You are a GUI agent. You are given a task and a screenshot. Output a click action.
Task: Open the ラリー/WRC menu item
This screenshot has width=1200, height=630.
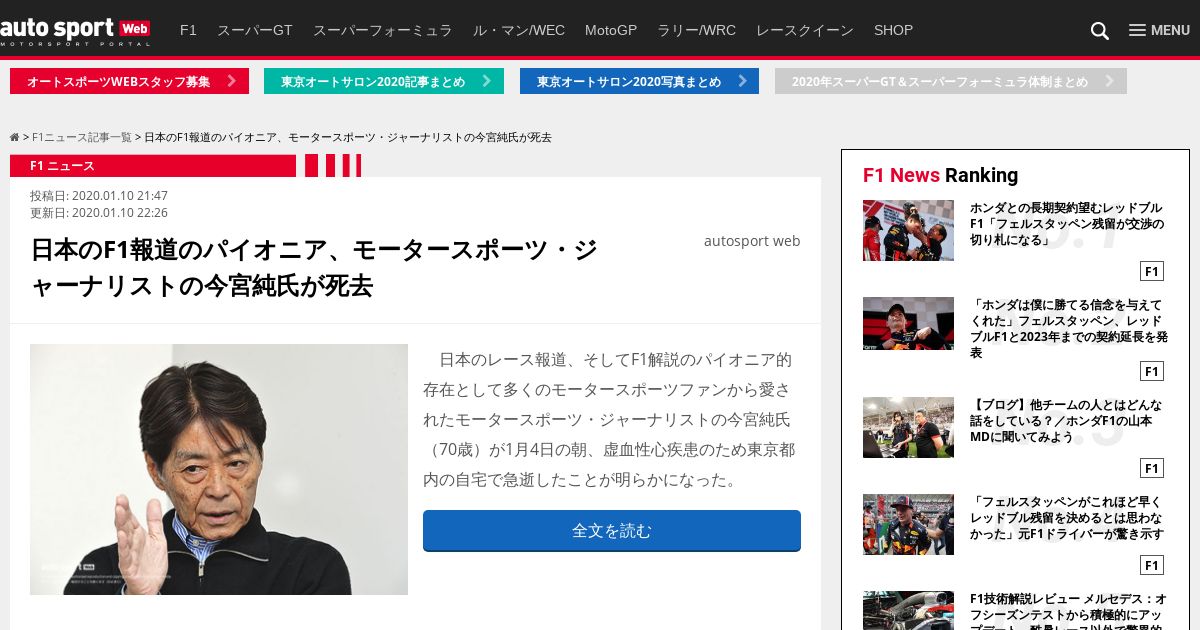pyautogui.click(x=696, y=30)
